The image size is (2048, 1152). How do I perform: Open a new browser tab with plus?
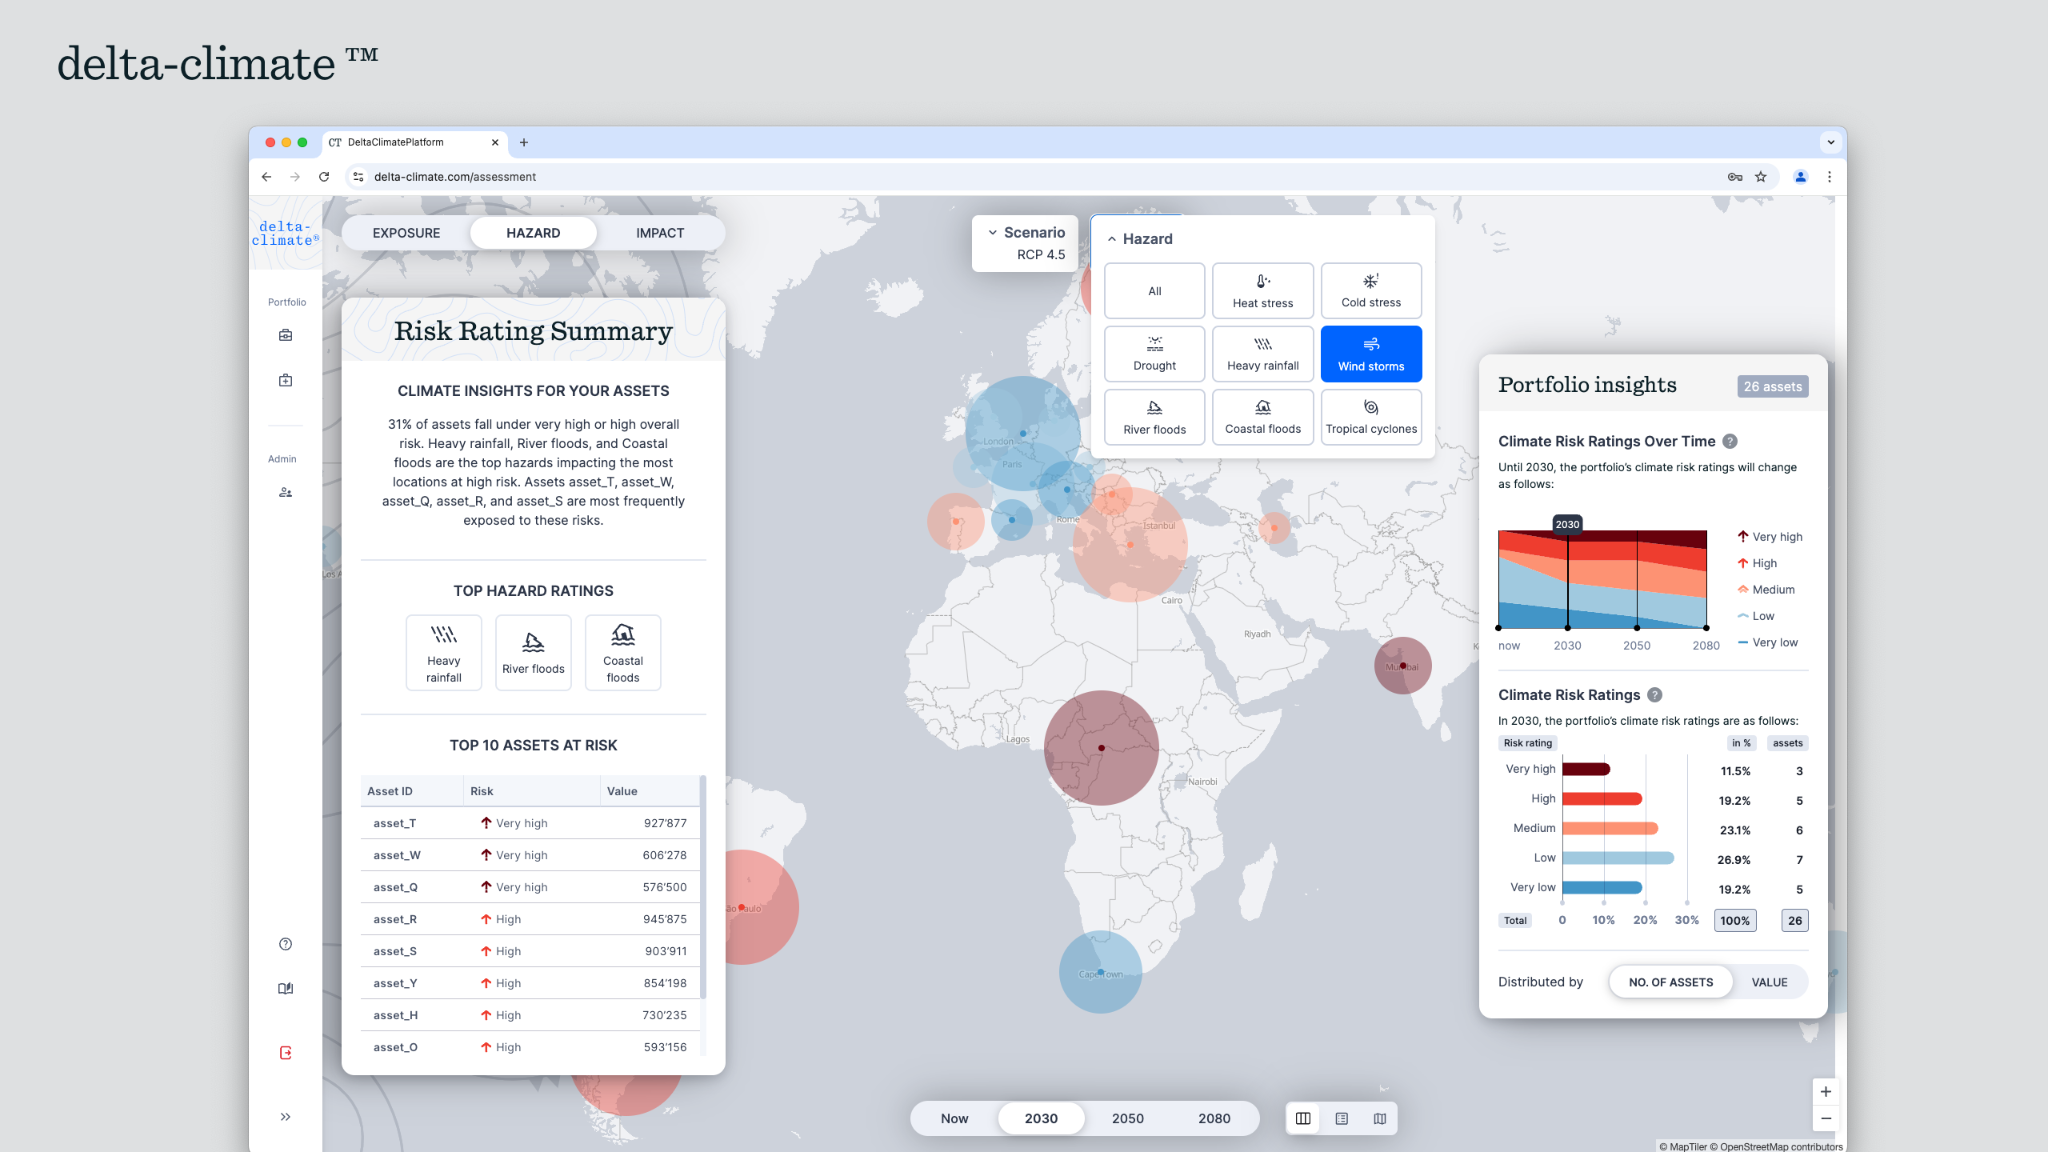(523, 142)
